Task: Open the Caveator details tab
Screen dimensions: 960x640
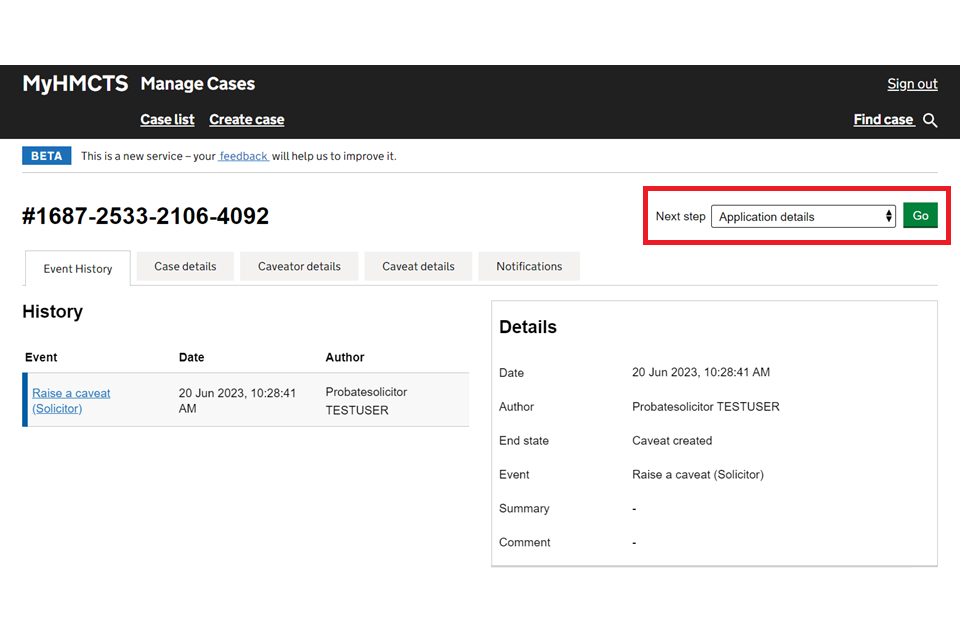Action: 299,266
